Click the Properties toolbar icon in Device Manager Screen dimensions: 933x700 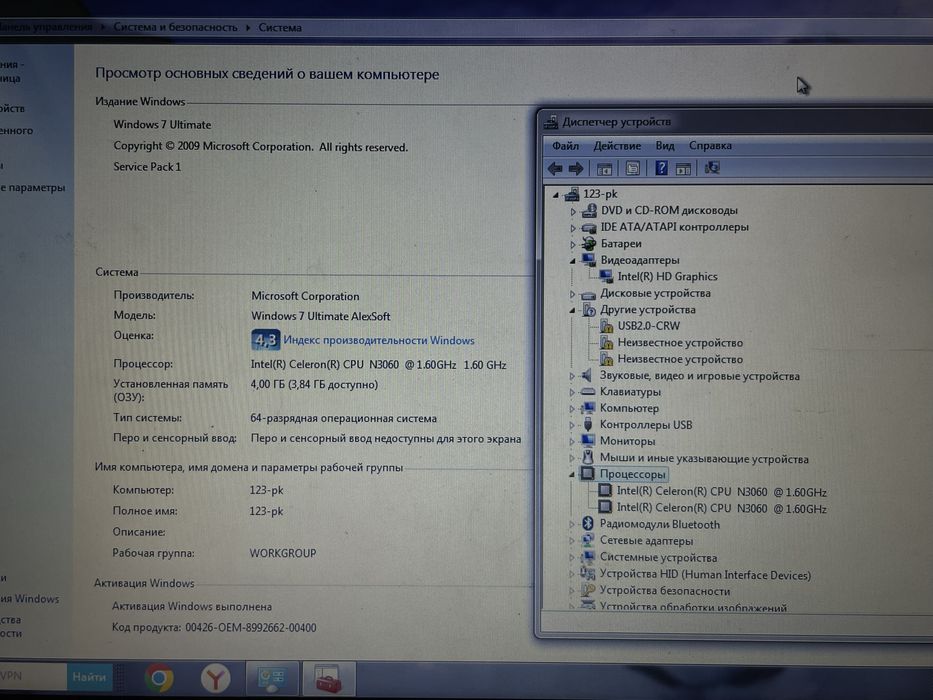(x=633, y=168)
